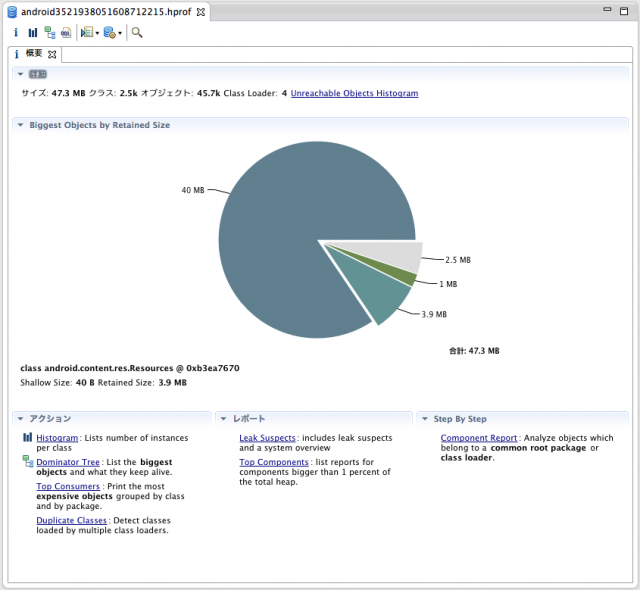This screenshot has height=590, width=640.
Task: Click the サイズ: 47.3 MB heap size text
Action: (53, 93)
